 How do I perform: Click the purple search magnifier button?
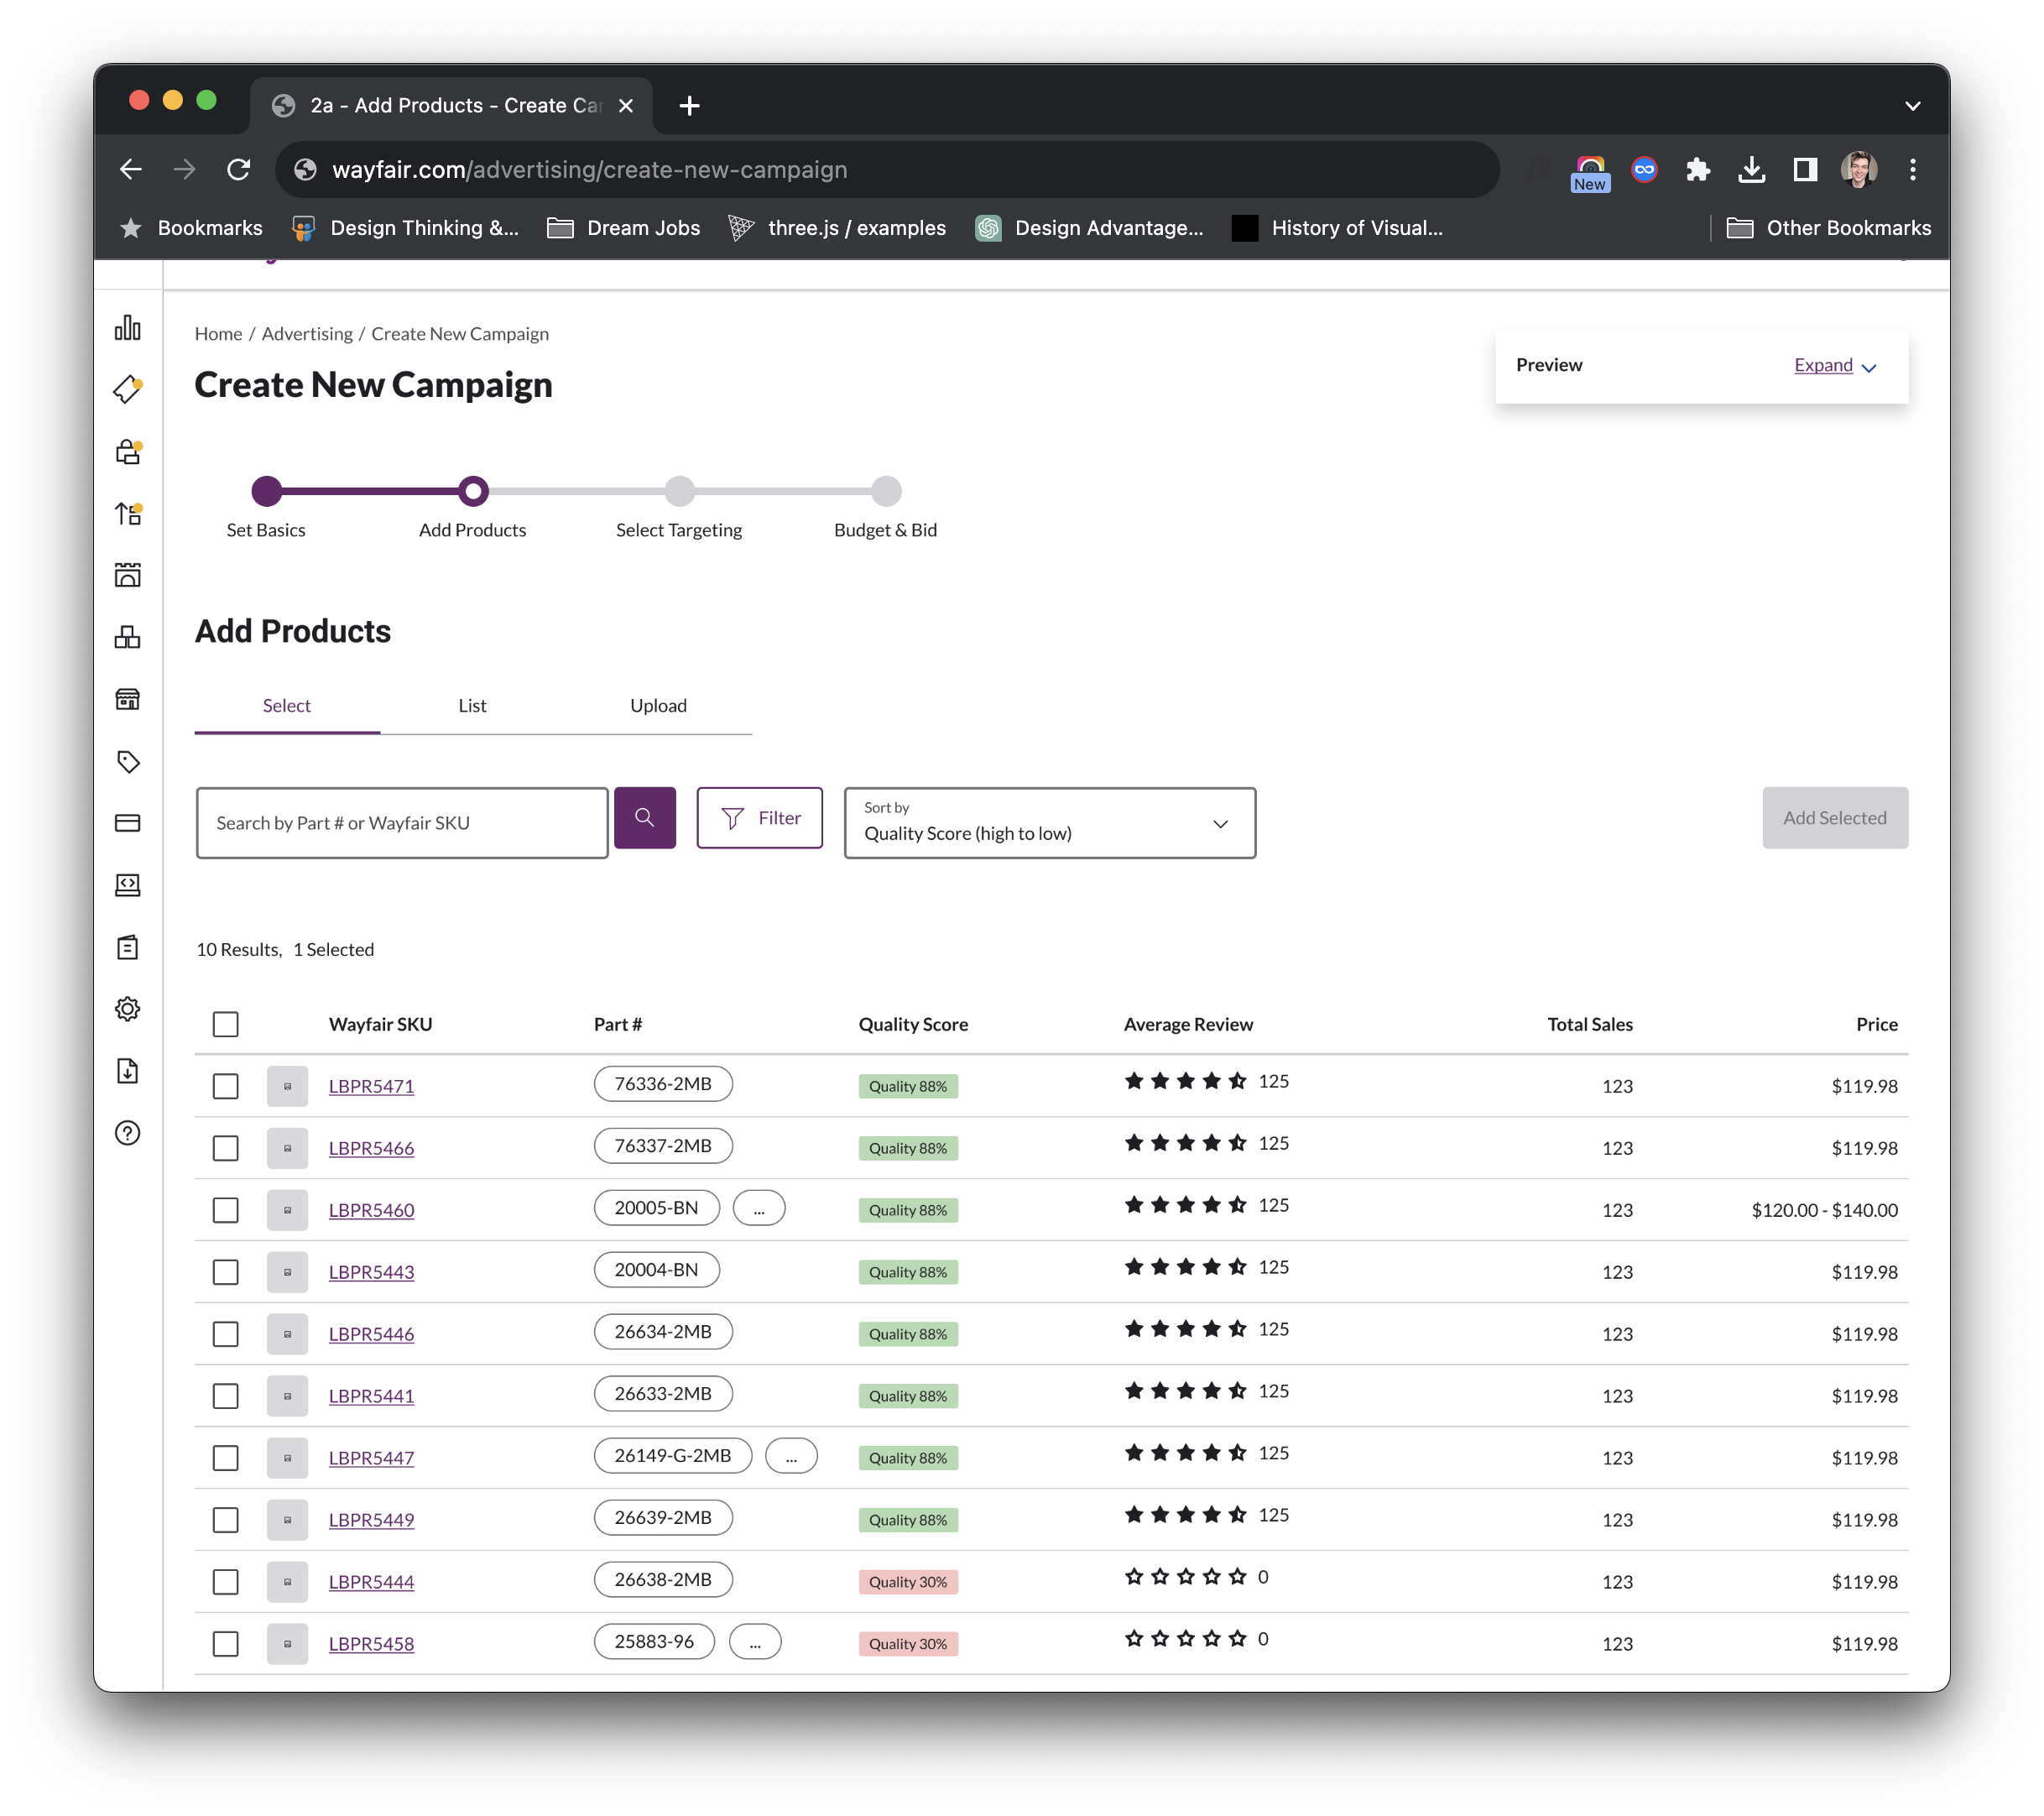point(645,818)
